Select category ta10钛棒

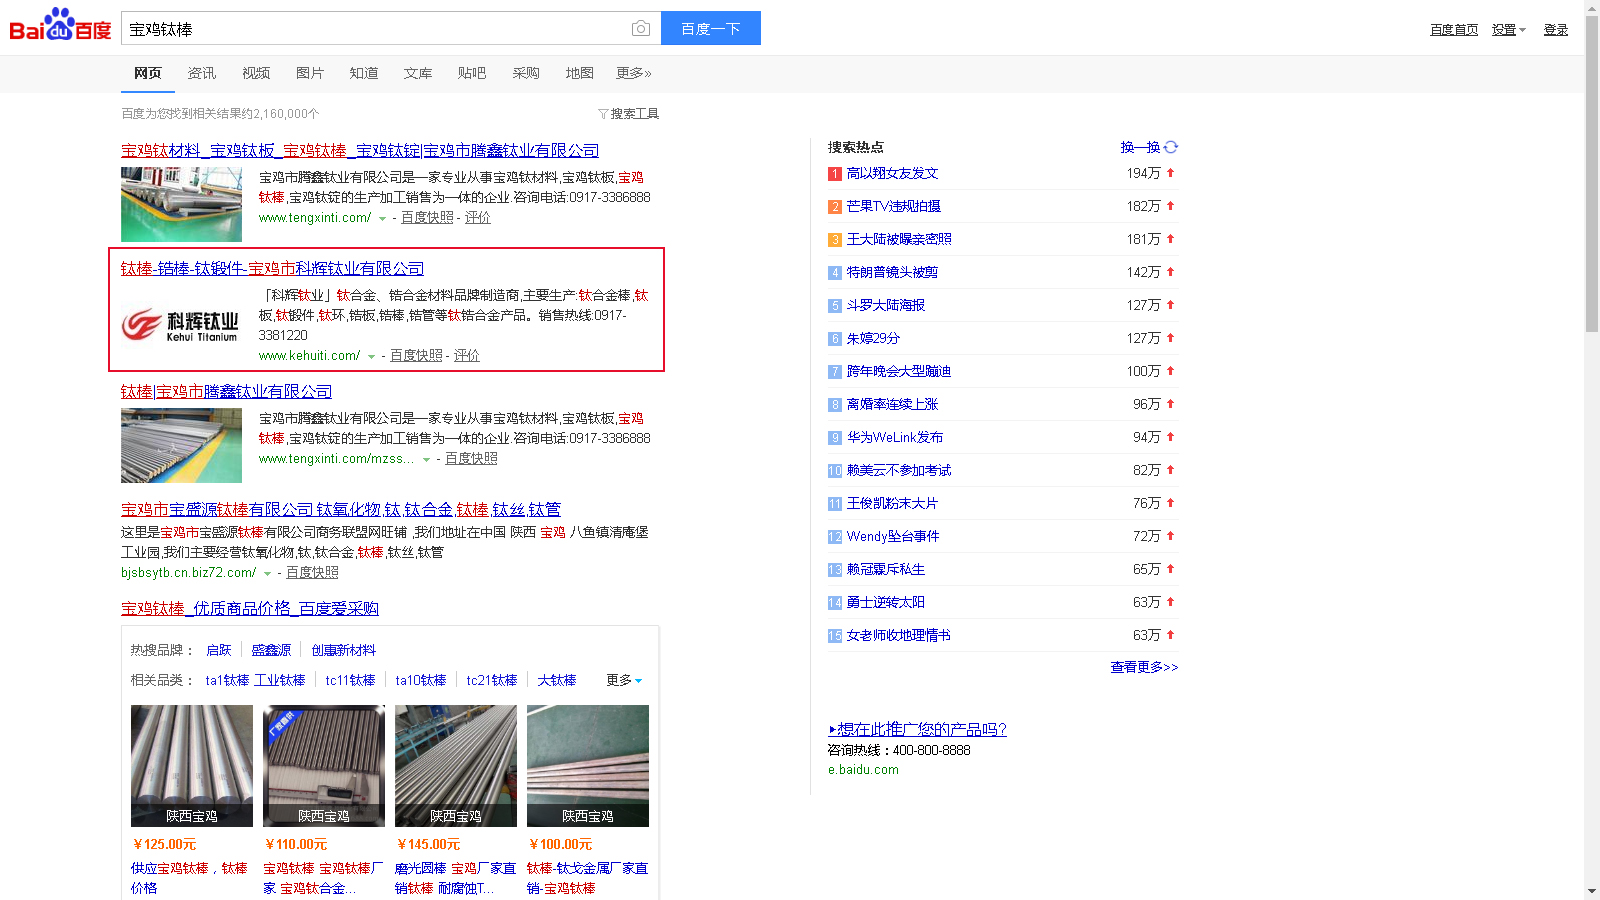pyautogui.click(x=420, y=680)
